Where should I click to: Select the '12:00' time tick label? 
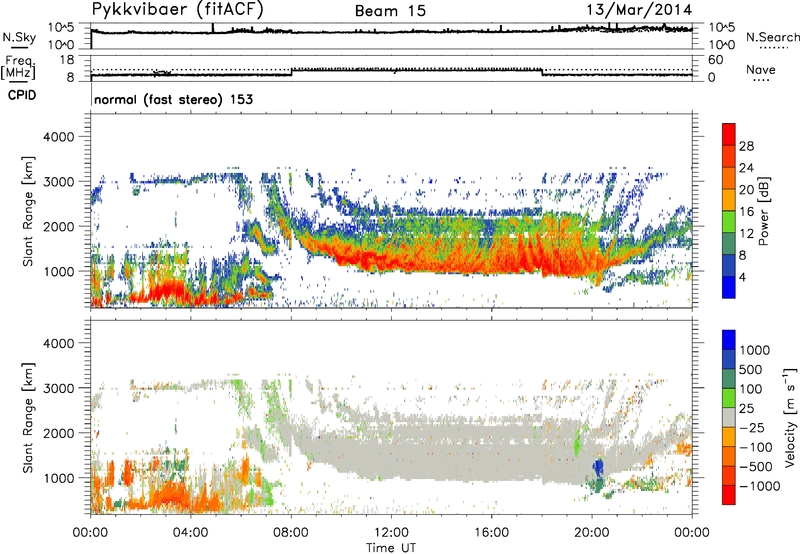click(x=391, y=533)
